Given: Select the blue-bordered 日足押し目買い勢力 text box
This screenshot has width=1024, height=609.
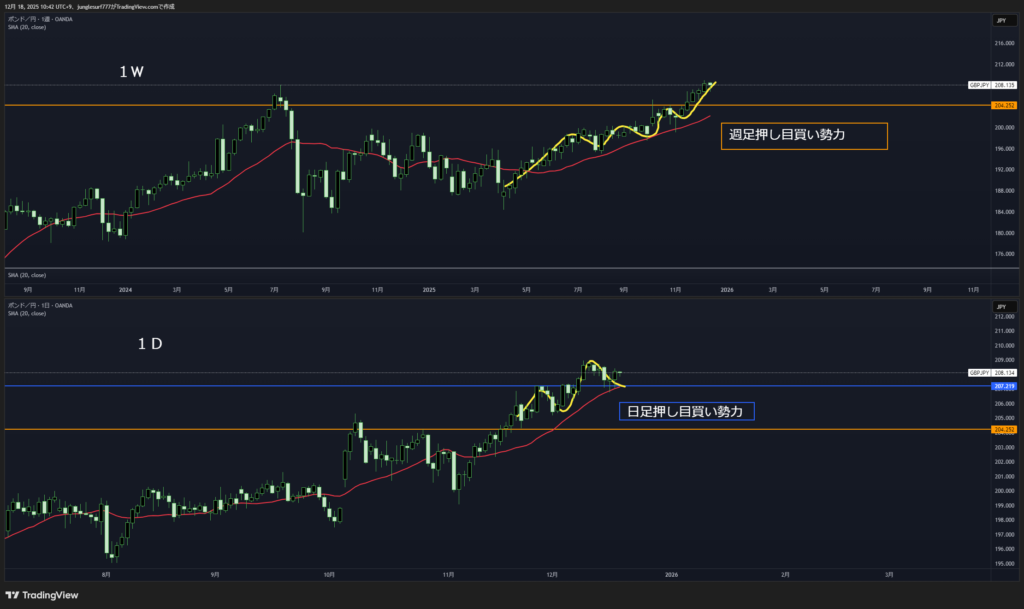Looking at the screenshot, I should pyautogui.click(x=686, y=411).
